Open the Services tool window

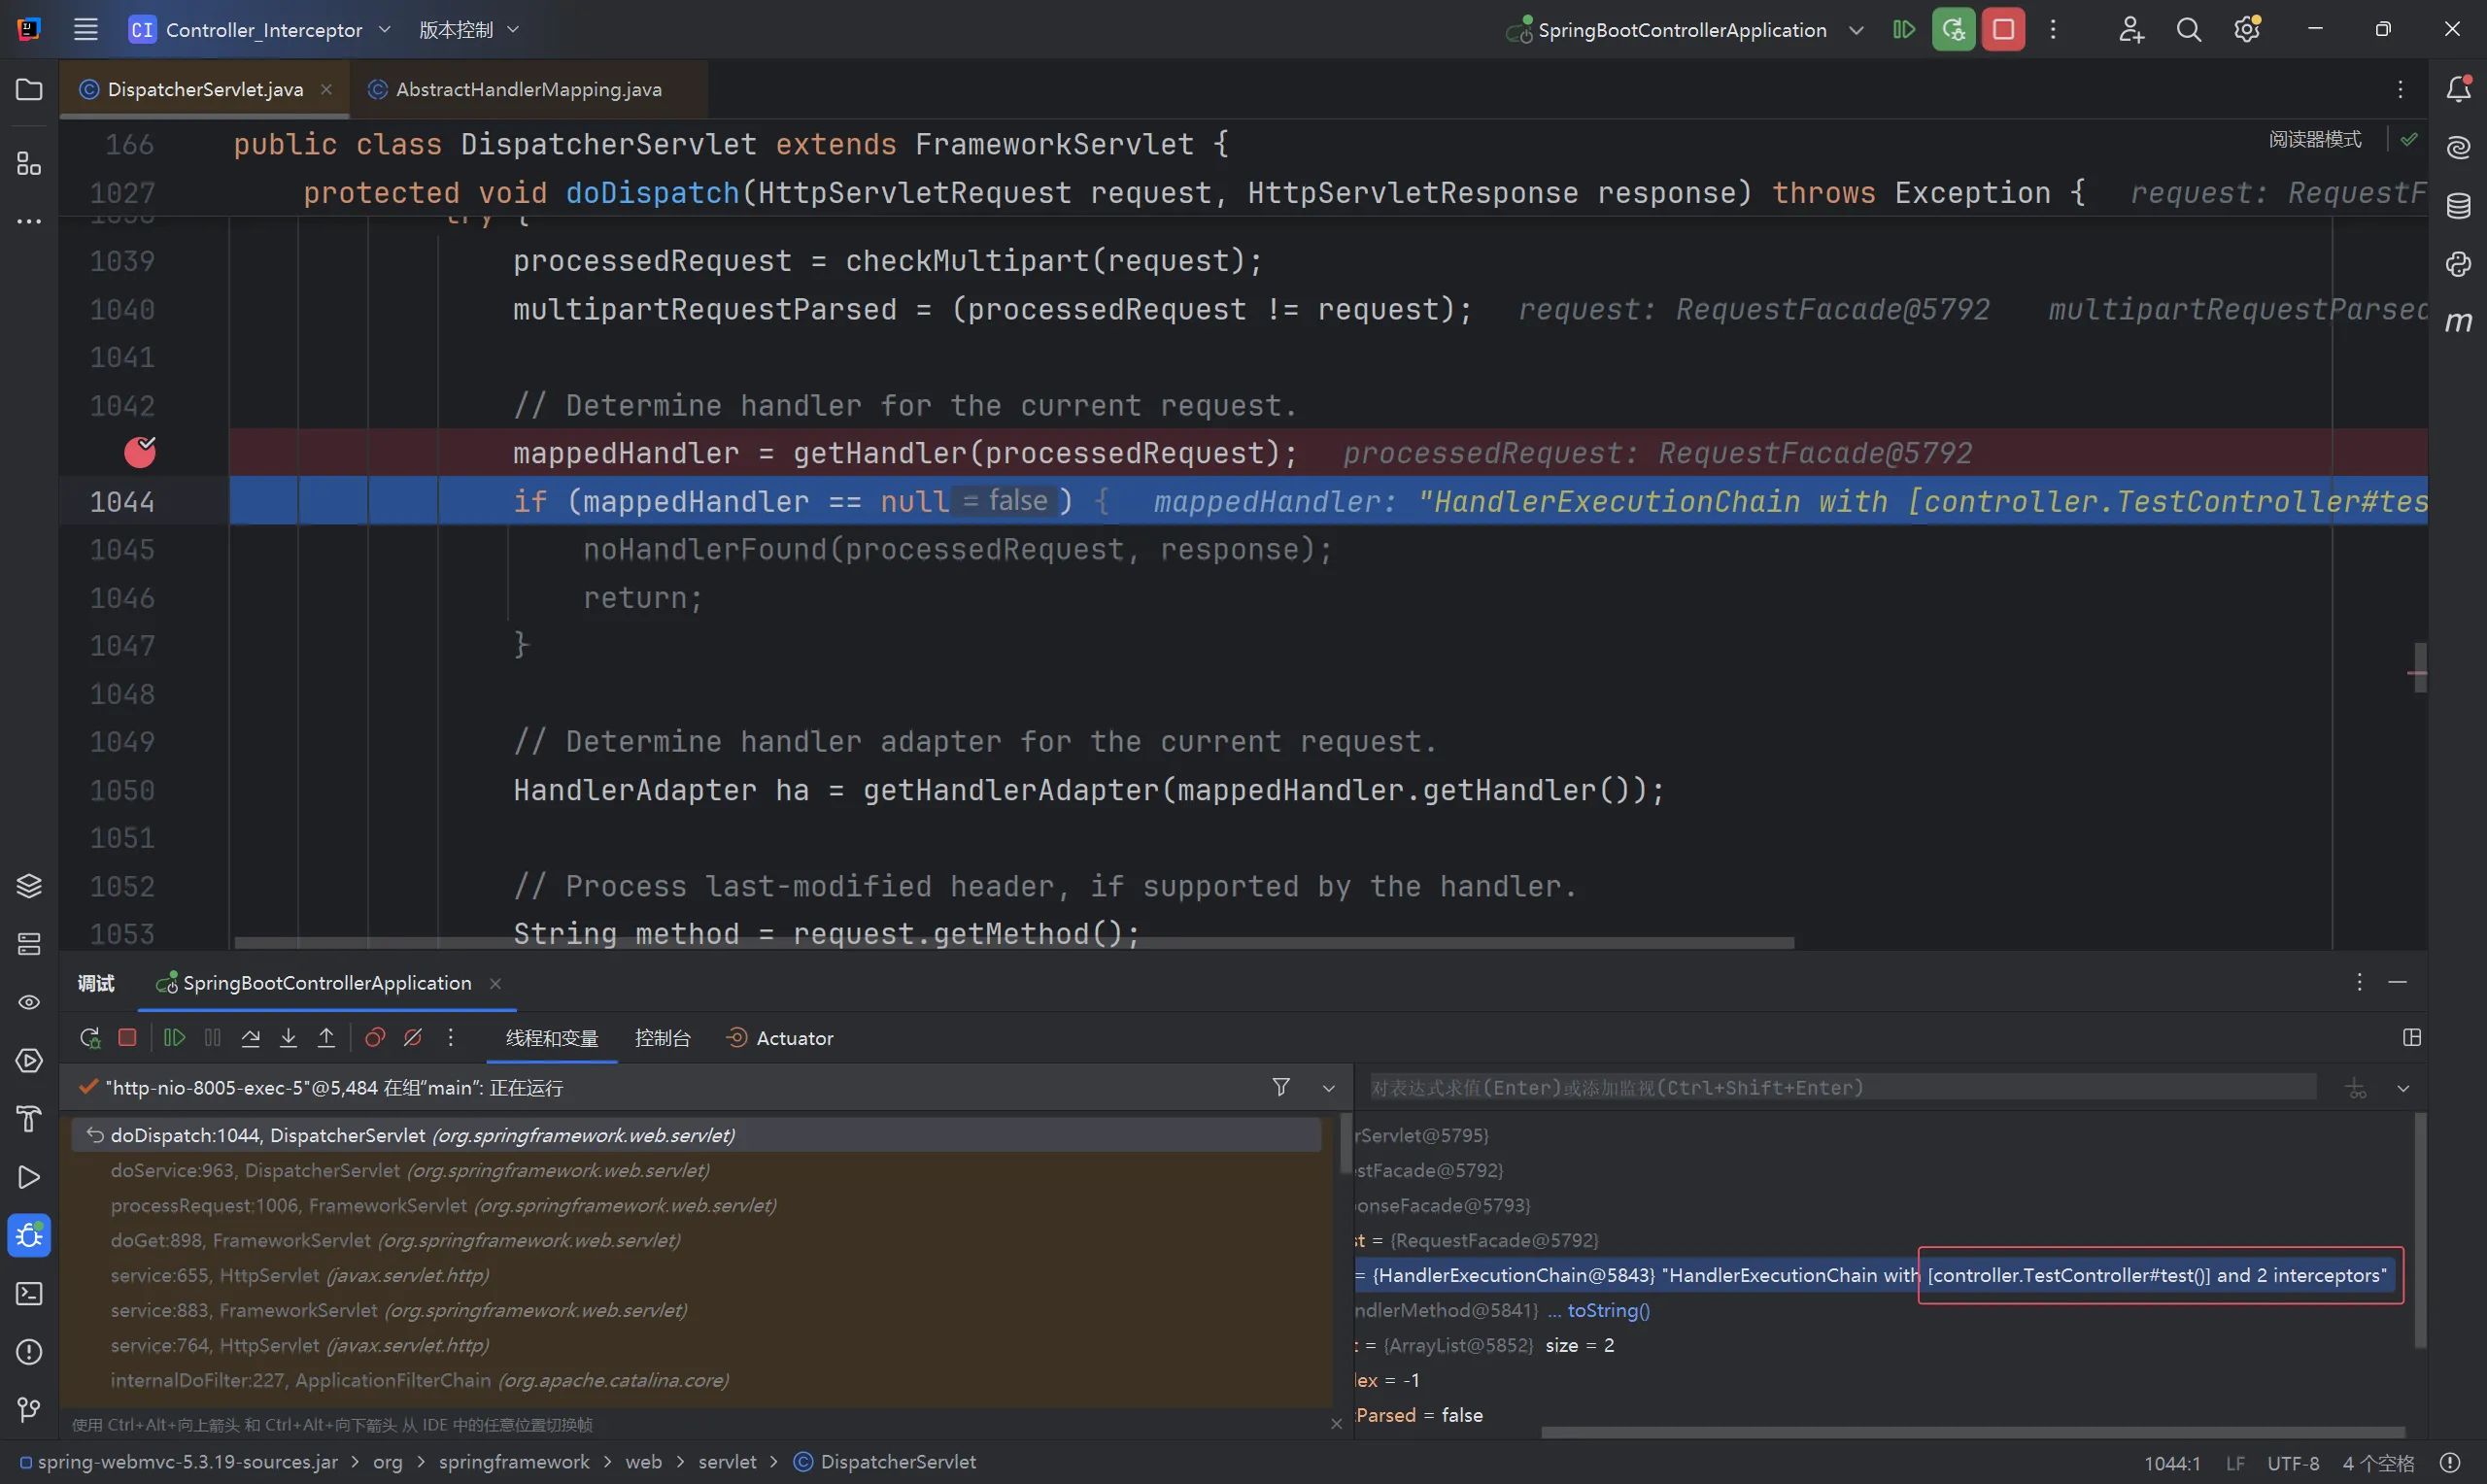click(x=29, y=1061)
